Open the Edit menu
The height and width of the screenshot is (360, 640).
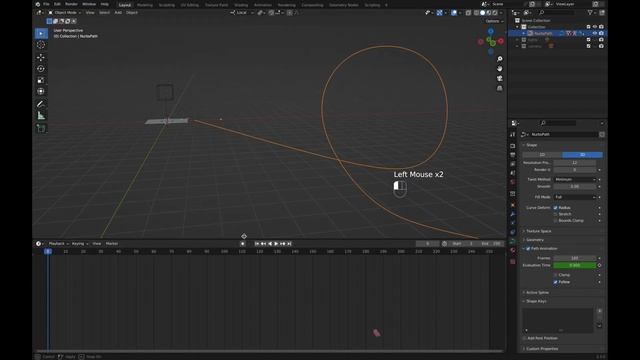tap(57, 4)
